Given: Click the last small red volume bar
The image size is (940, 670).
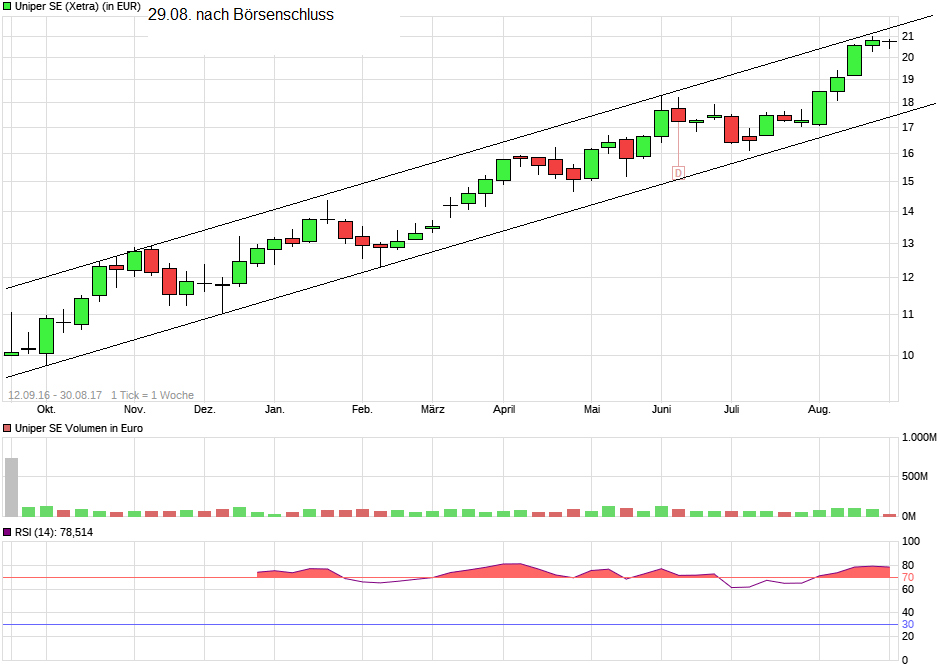Looking at the screenshot, I should click(890, 515).
